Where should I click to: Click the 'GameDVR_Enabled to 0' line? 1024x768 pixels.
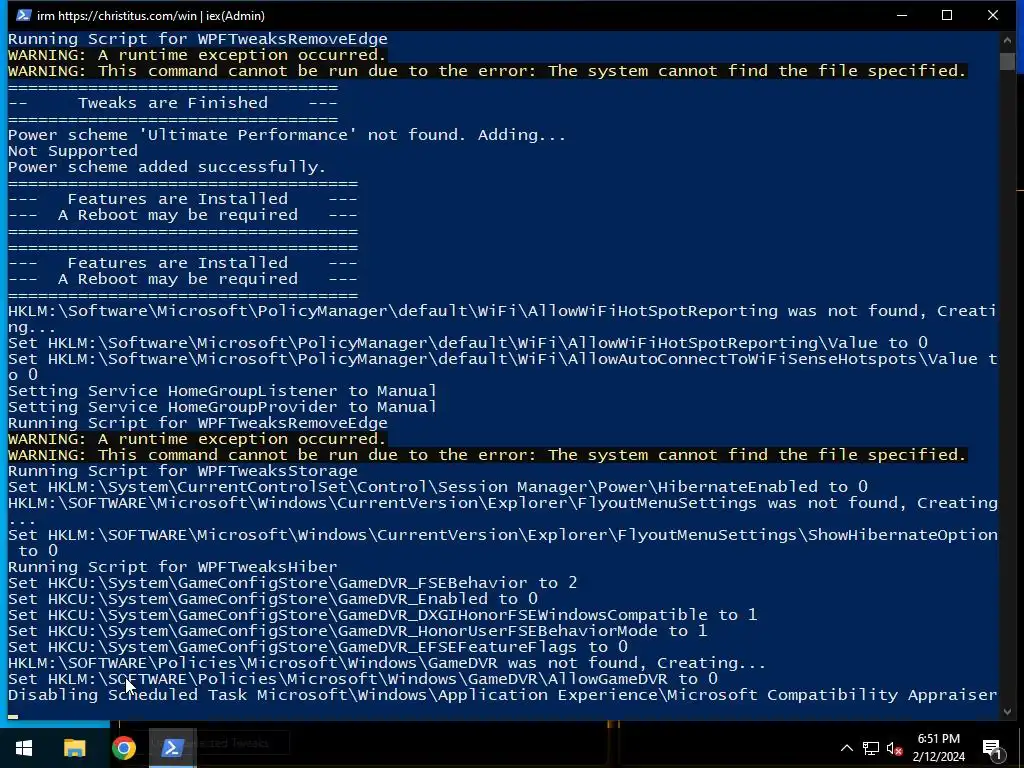point(273,599)
